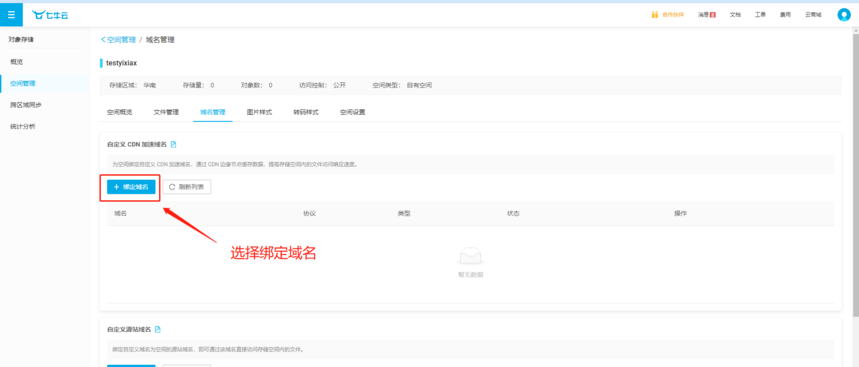The image size is (859, 367).
Task: Click the 类型 column header
Action: 404,213
